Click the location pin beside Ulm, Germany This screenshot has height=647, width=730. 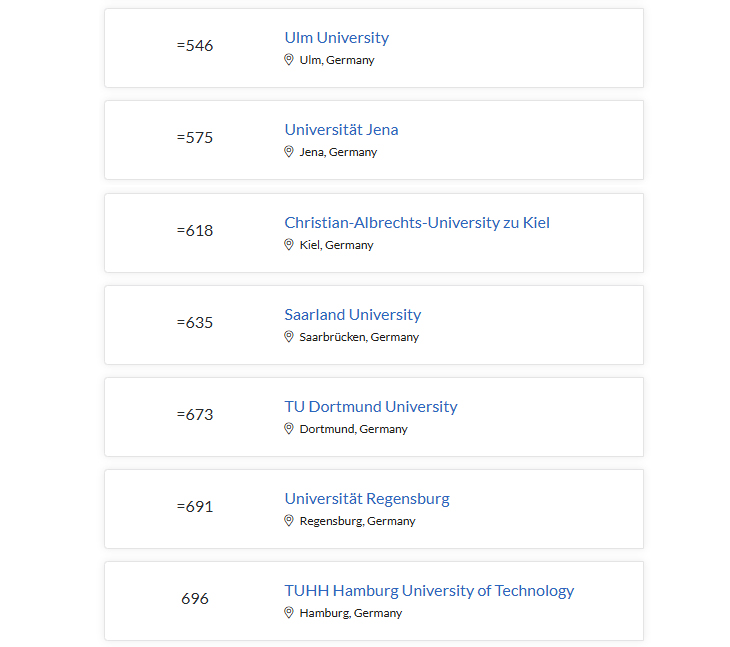(x=289, y=60)
